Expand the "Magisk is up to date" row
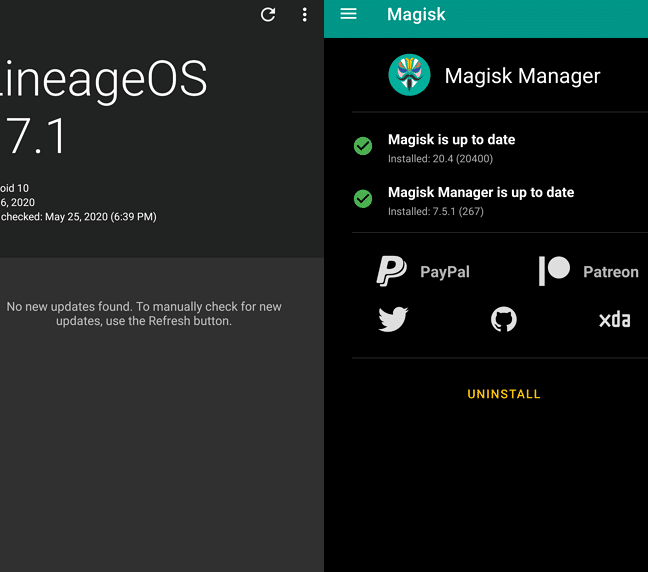Viewport: 648px width, 572px height. coord(452,140)
